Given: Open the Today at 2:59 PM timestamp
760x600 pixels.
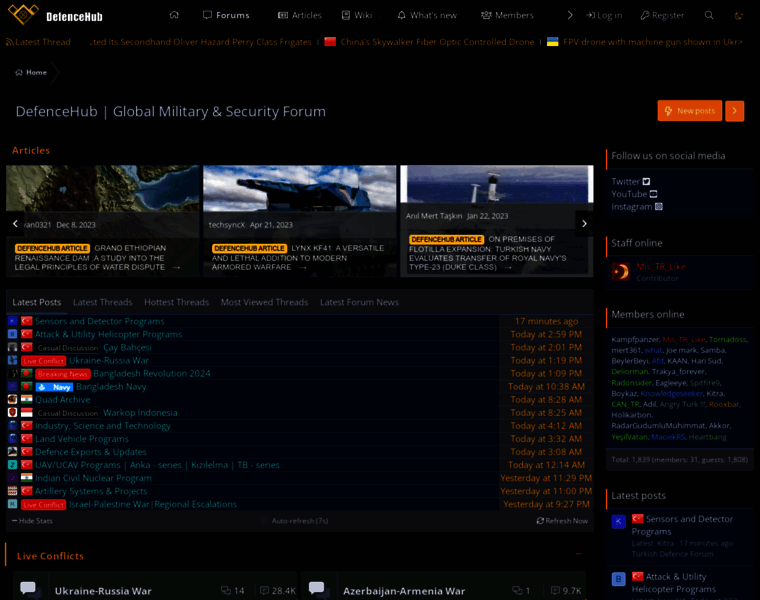Looking at the screenshot, I should pyautogui.click(x=546, y=334).
